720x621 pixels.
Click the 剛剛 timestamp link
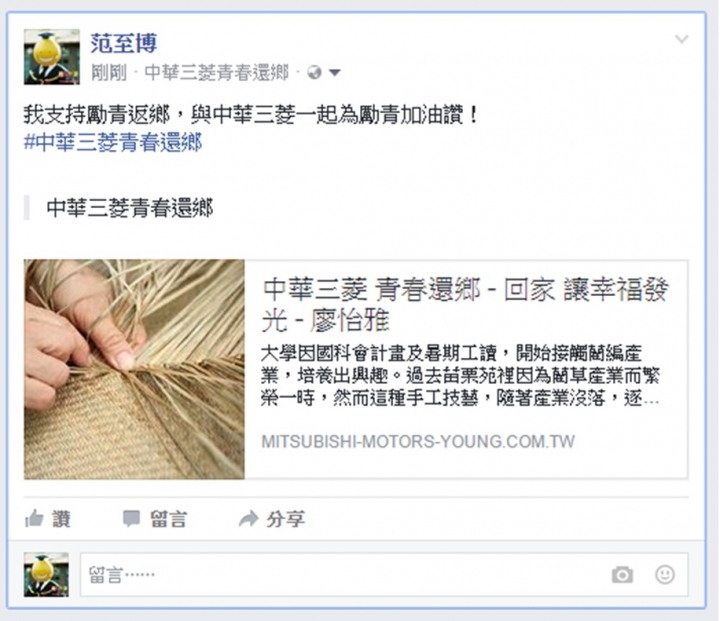coord(108,72)
